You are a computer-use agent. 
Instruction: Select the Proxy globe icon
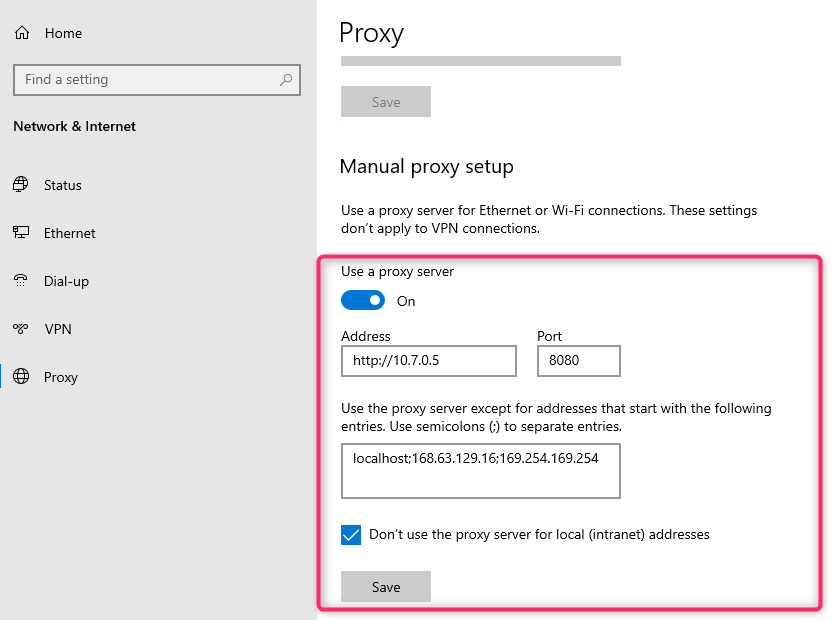[21, 377]
